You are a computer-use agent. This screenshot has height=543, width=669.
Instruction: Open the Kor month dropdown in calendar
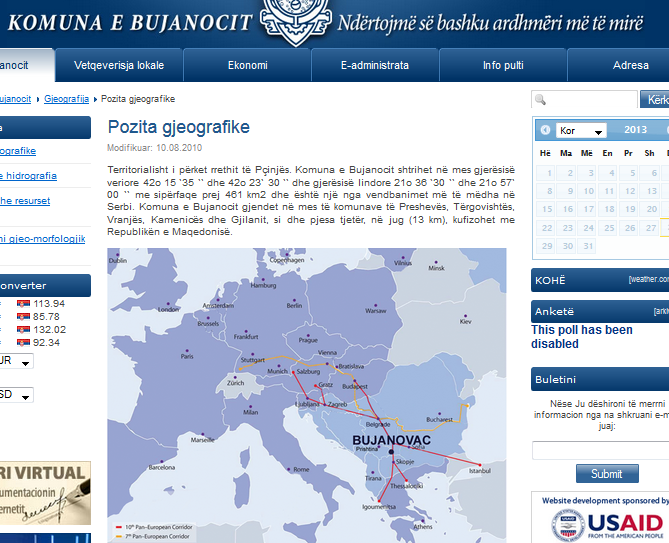point(582,131)
